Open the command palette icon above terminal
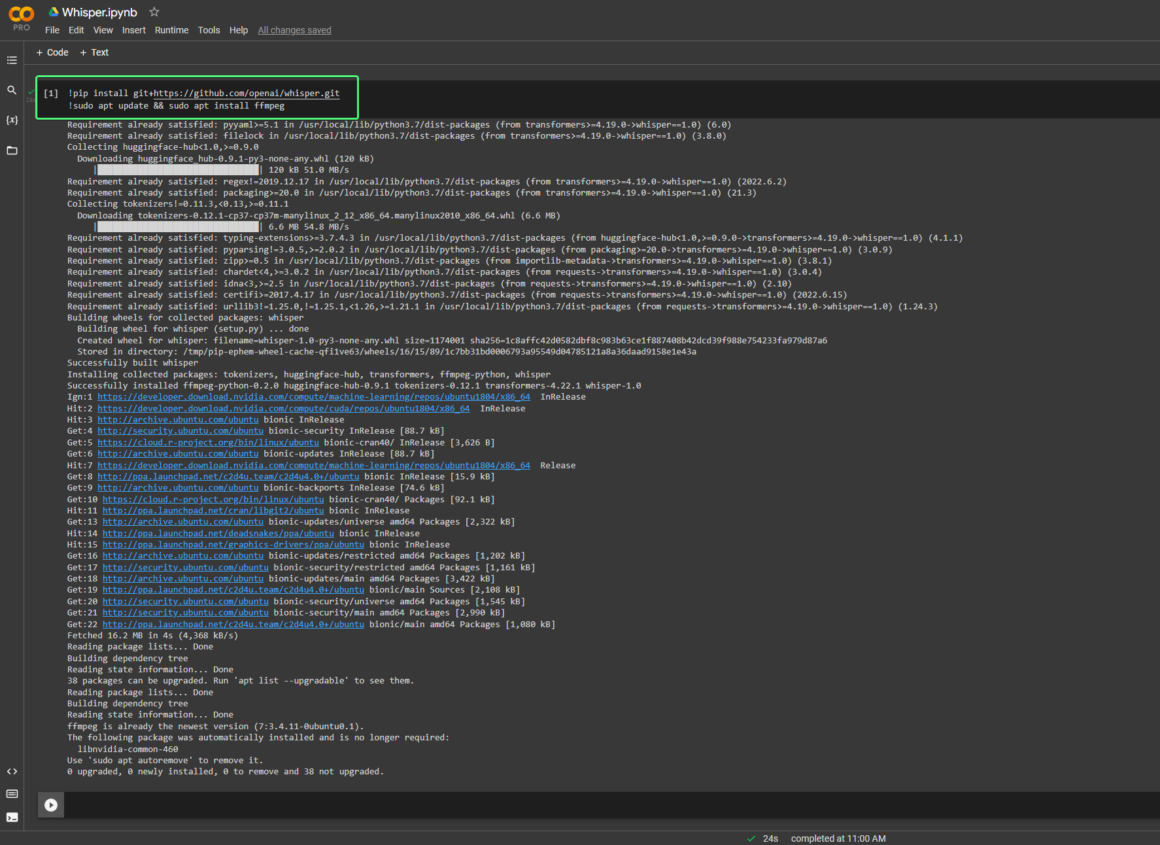Viewport: 1160px width, 845px height. click(12, 794)
